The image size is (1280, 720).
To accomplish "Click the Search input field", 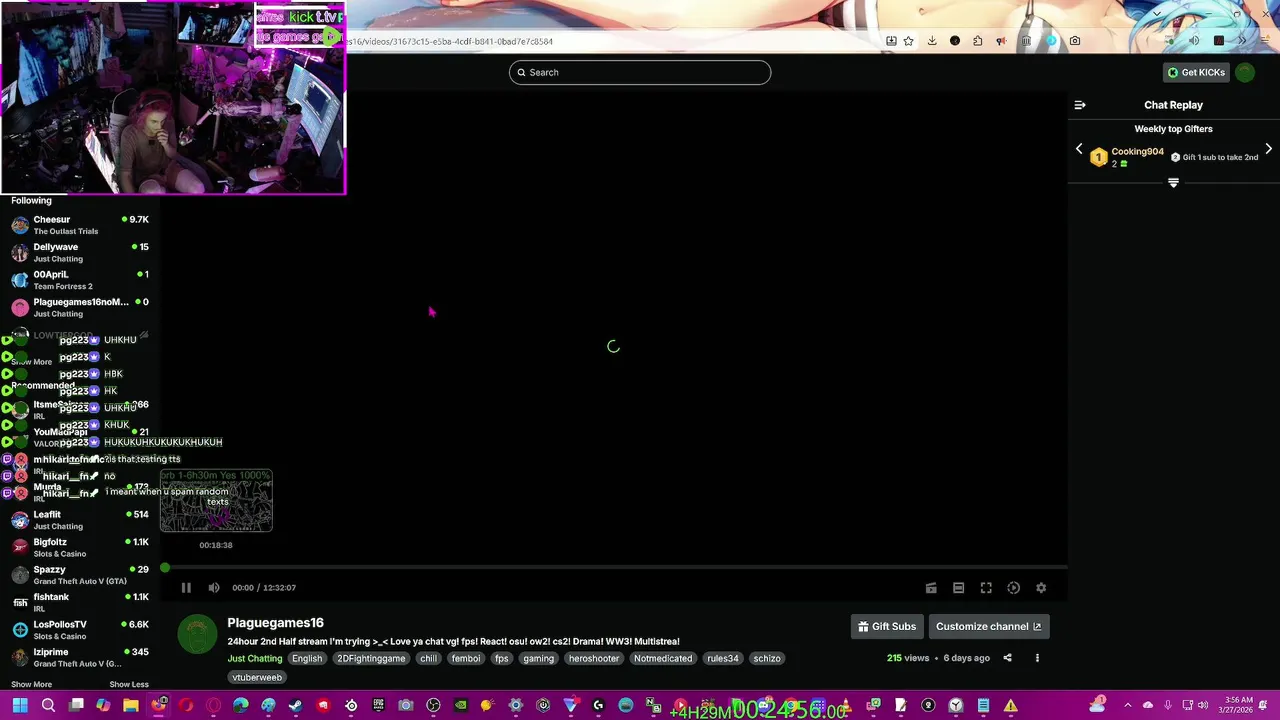I will (x=640, y=72).
